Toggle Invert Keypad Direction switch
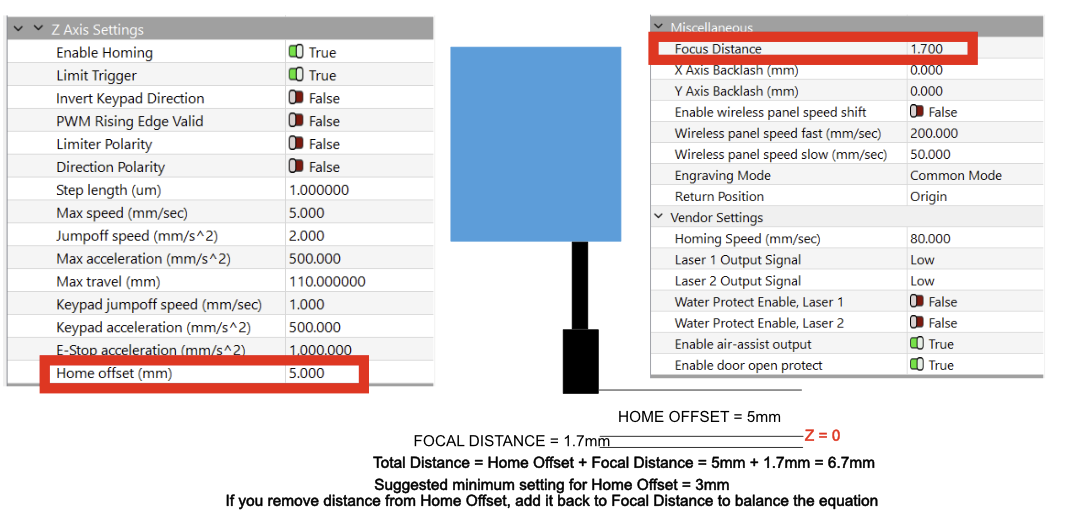Image resolution: width=1065 pixels, height=518 pixels. (295, 98)
